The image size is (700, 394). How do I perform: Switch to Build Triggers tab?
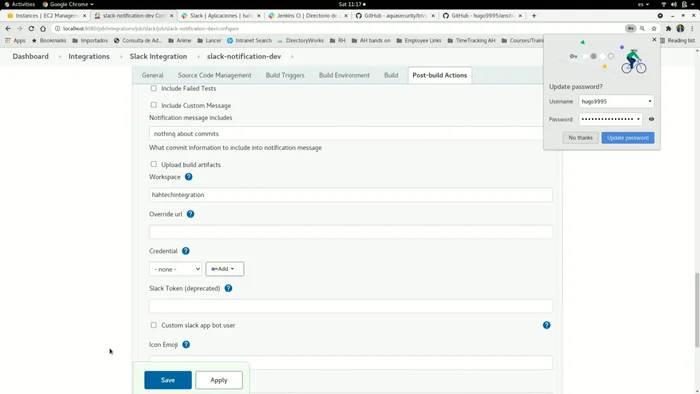(x=285, y=75)
